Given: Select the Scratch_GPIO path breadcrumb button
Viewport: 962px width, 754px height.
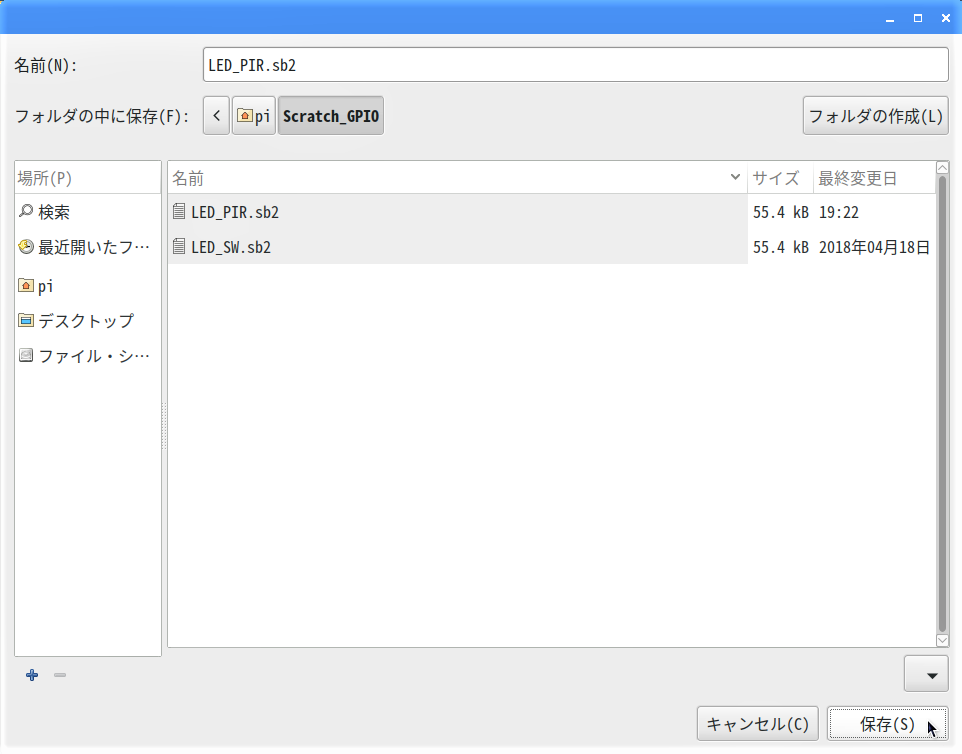Looking at the screenshot, I should pos(330,116).
